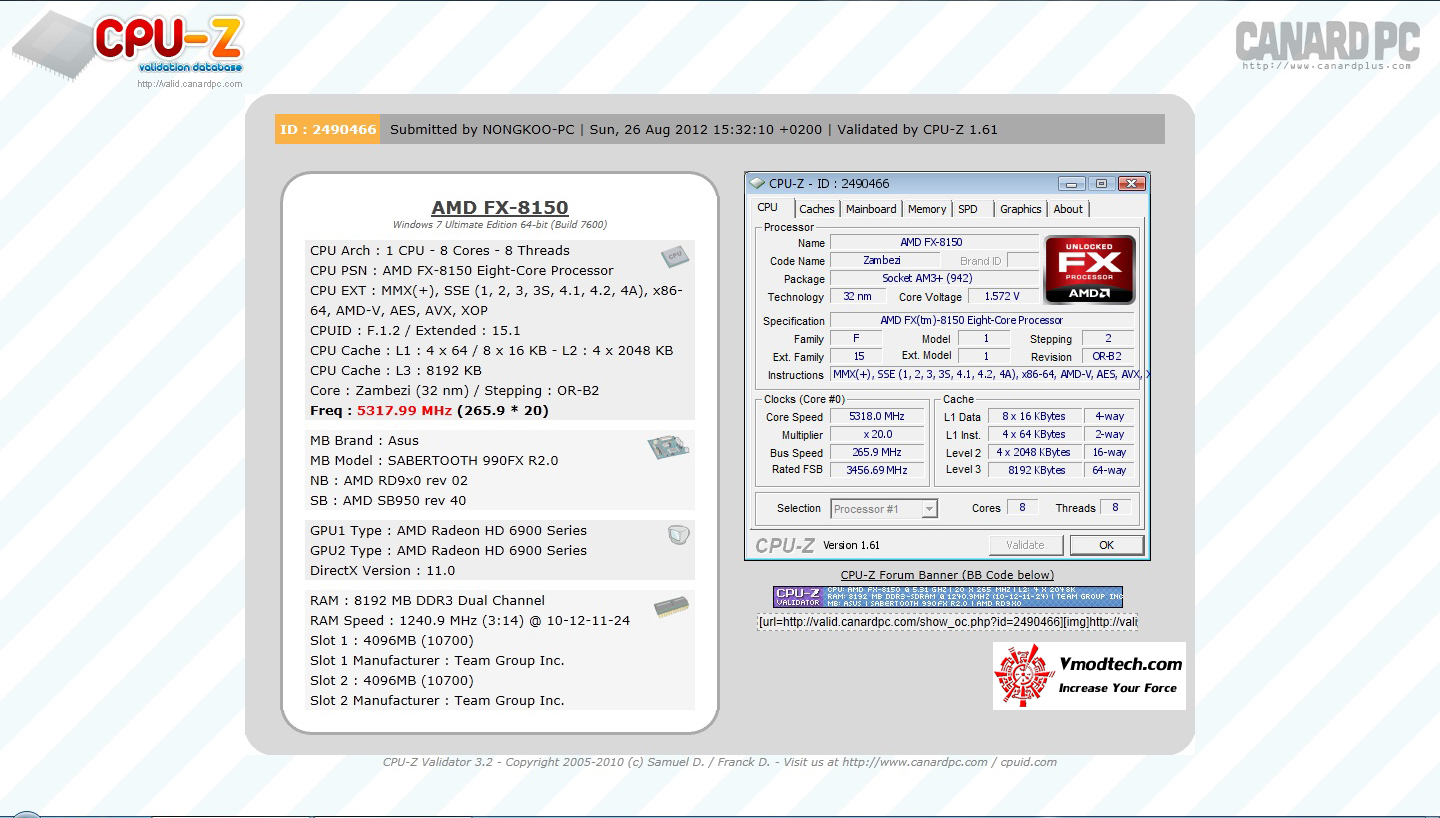
Task: Select the SPD tab
Action: coord(968,209)
